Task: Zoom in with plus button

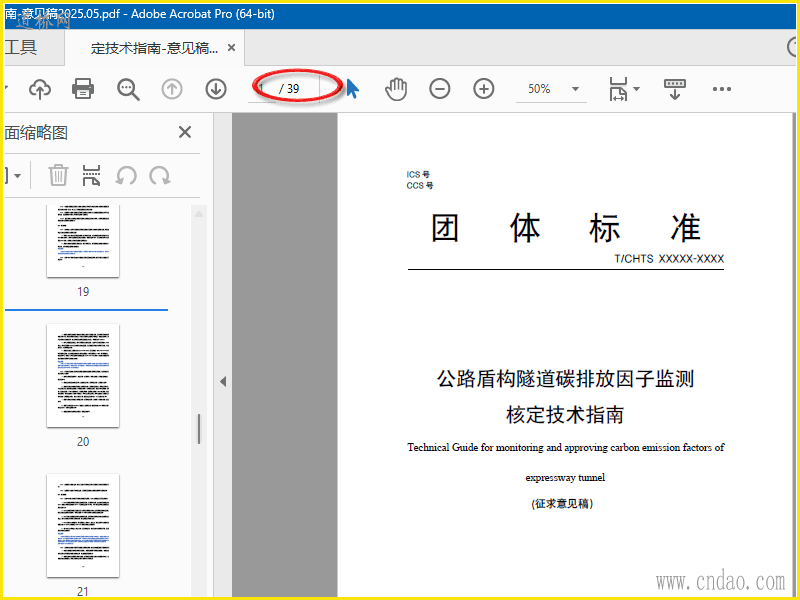Action: coord(484,89)
